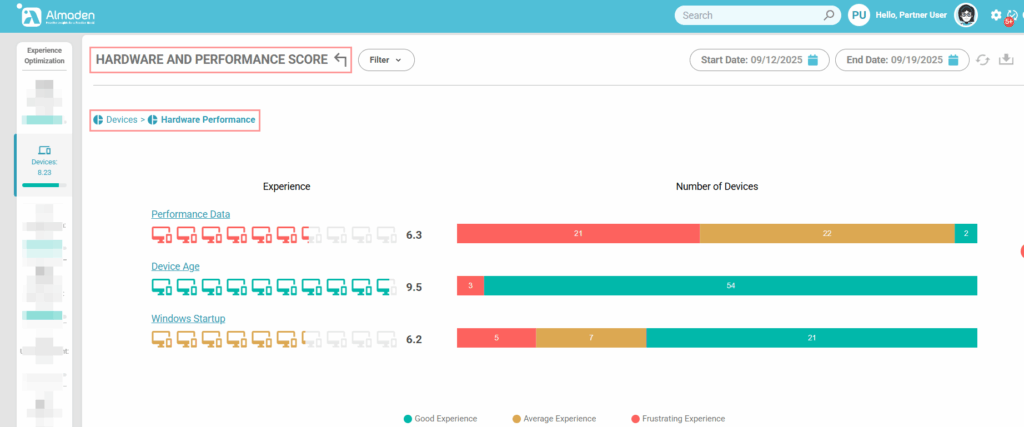The image size is (1024, 427).
Task: Open the Device Age link
Action: click(x=176, y=266)
